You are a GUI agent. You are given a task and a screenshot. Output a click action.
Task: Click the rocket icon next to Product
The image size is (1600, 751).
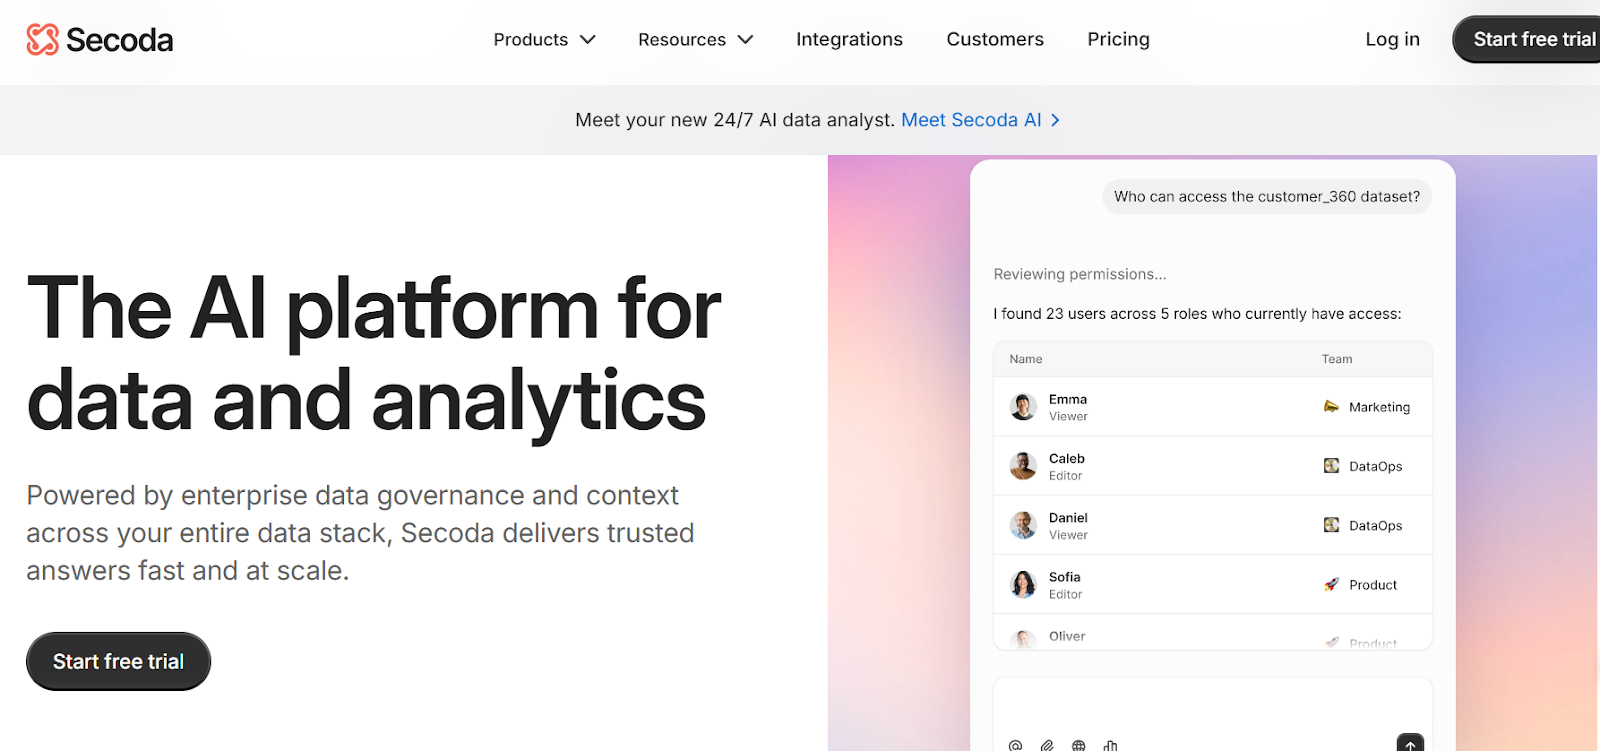pyautogui.click(x=1332, y=584)
